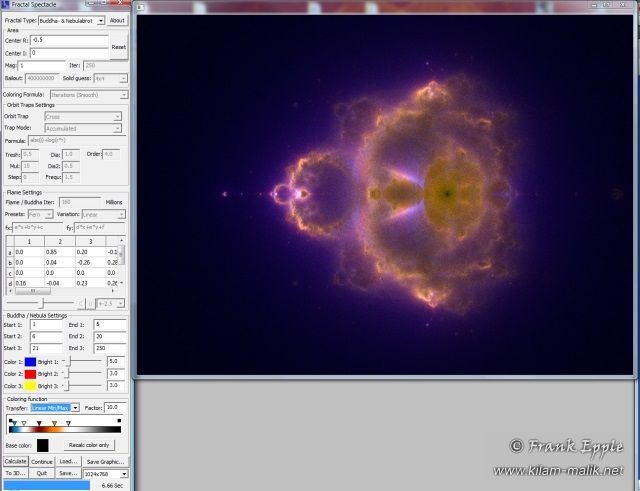Click the Bright 2 slider
This screenshot has width=640, height=491.
point(82,373)
